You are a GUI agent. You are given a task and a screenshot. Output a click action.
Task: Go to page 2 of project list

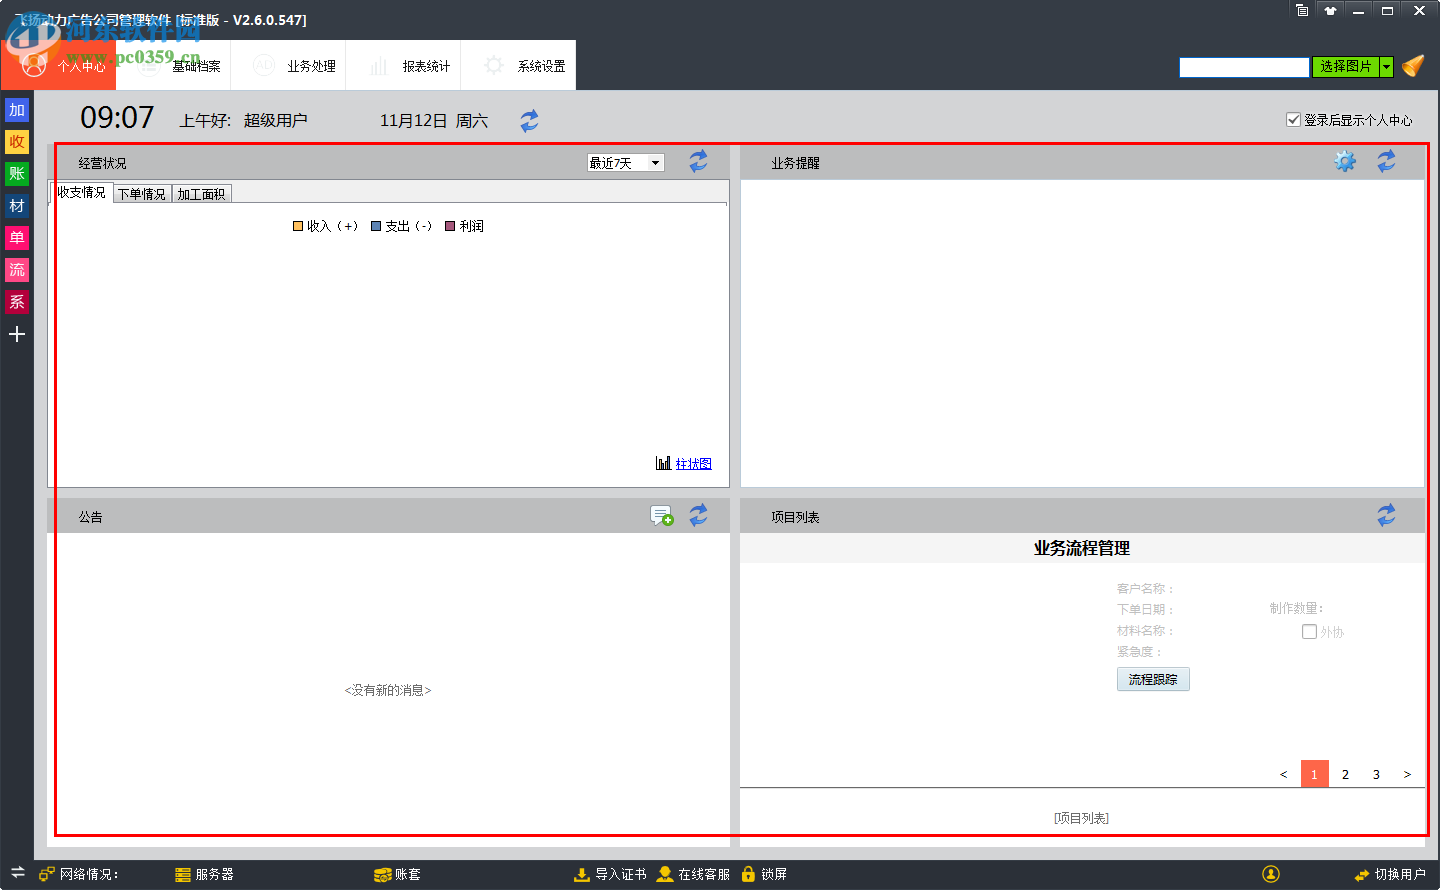[1345, 774]
